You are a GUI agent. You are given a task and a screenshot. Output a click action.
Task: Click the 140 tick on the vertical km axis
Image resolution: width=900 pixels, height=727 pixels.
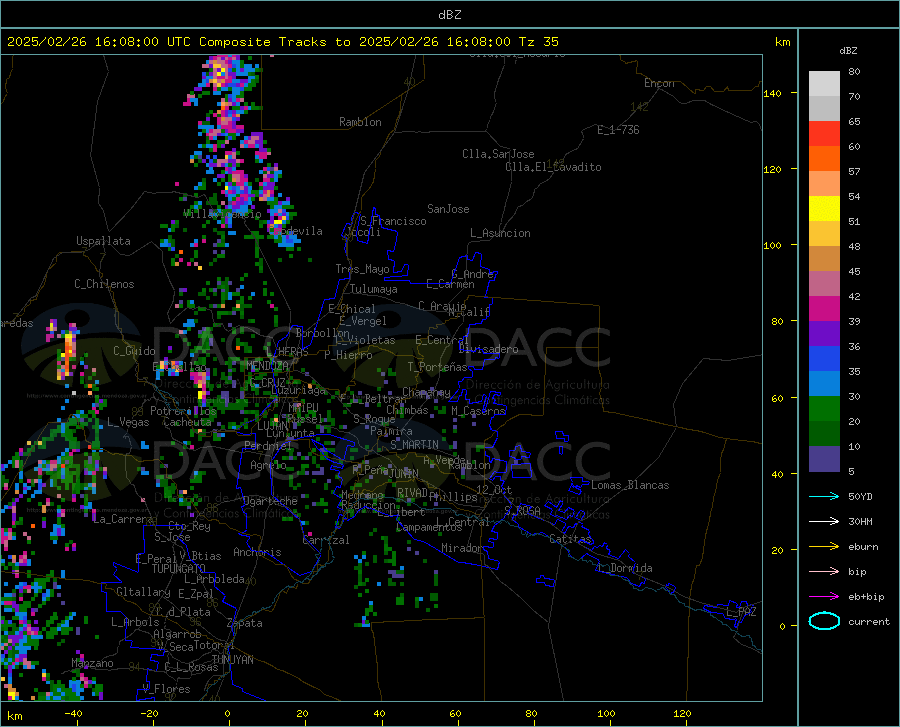tap(772, 93)
